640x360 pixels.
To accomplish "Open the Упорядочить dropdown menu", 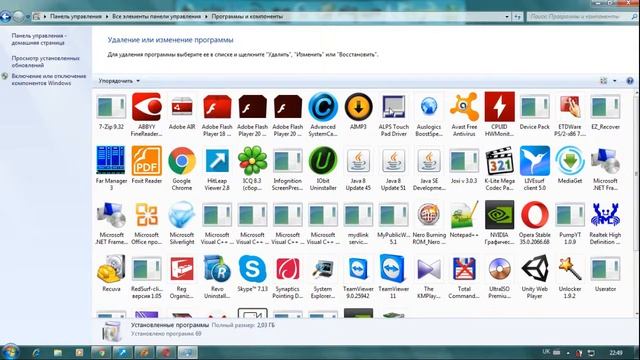I will click(119, 81).
